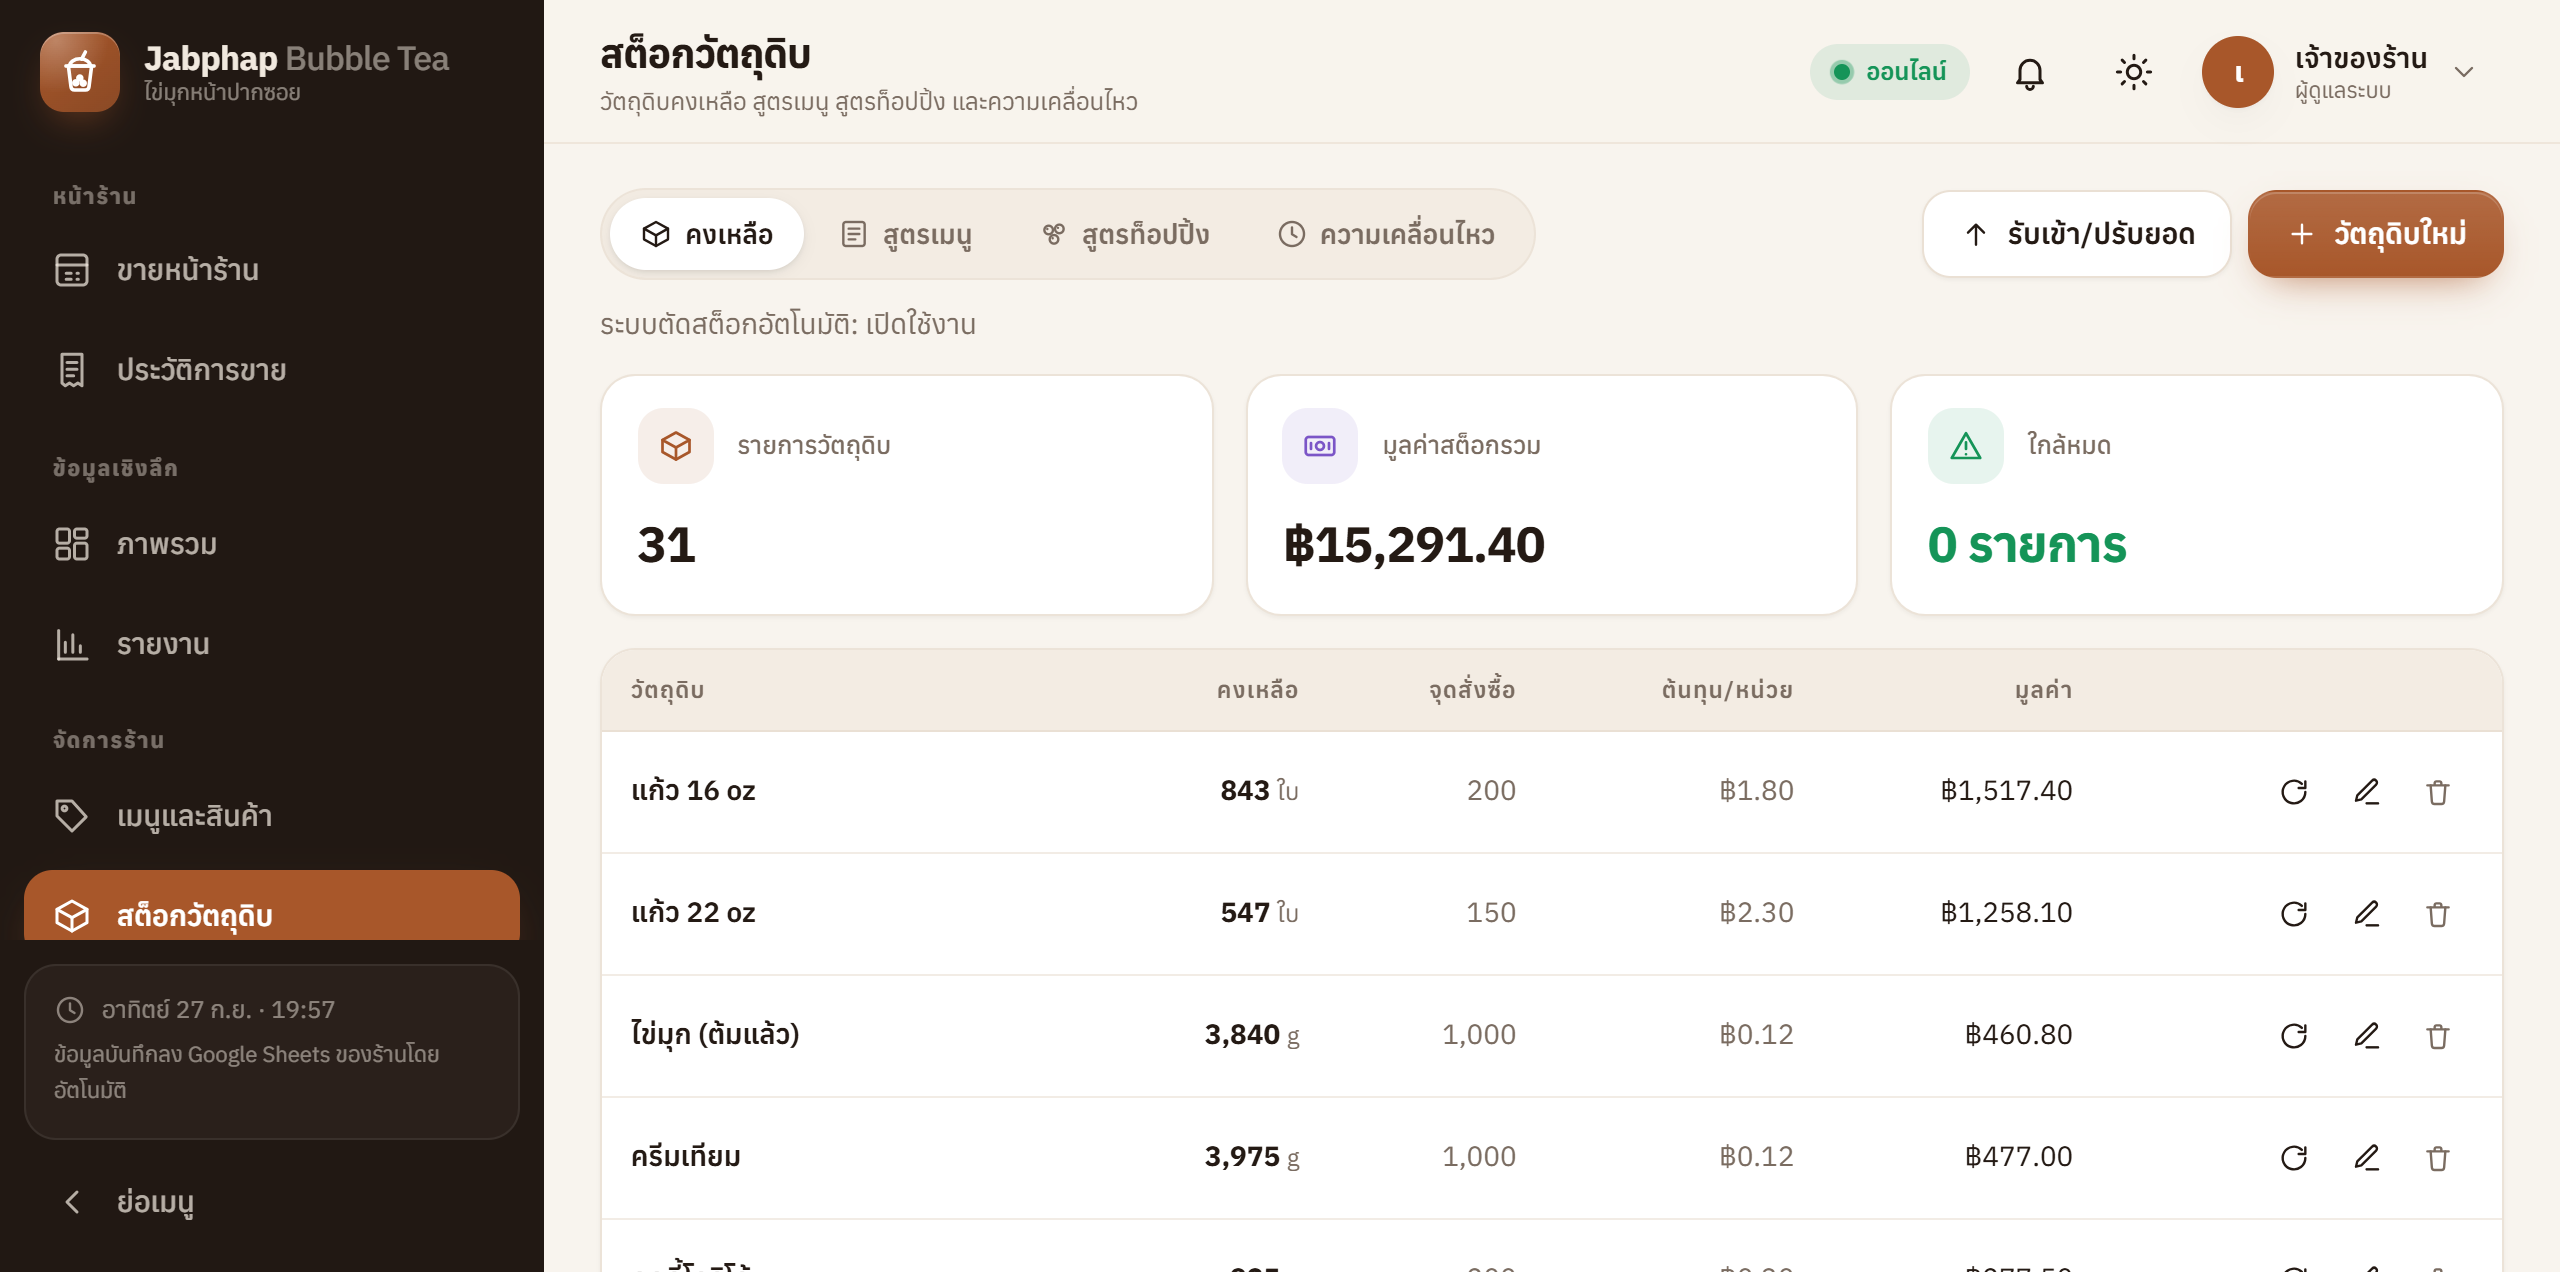
Task: Click the ใกล้หมด summary card
Action: [x=2197, y=495]
